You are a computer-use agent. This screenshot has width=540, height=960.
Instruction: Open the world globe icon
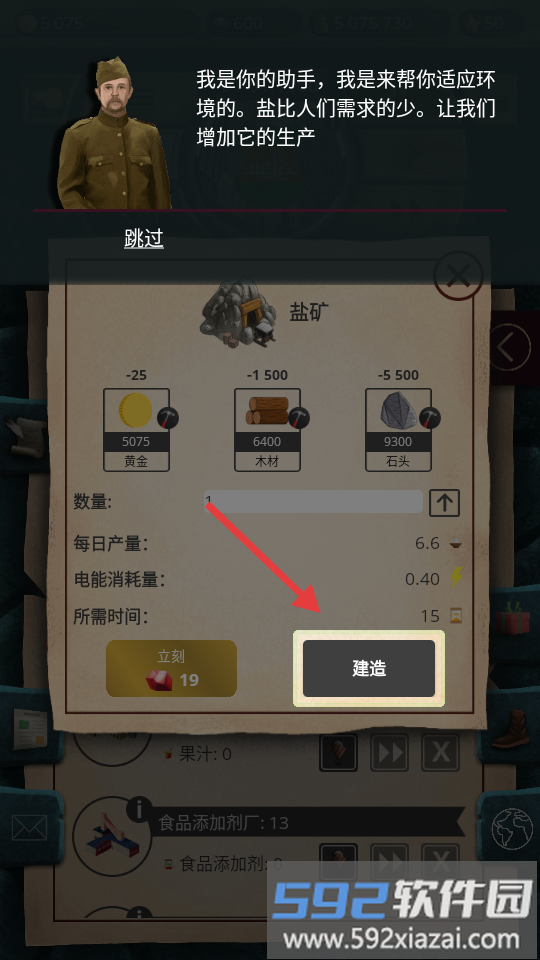[x=511, y=828]
